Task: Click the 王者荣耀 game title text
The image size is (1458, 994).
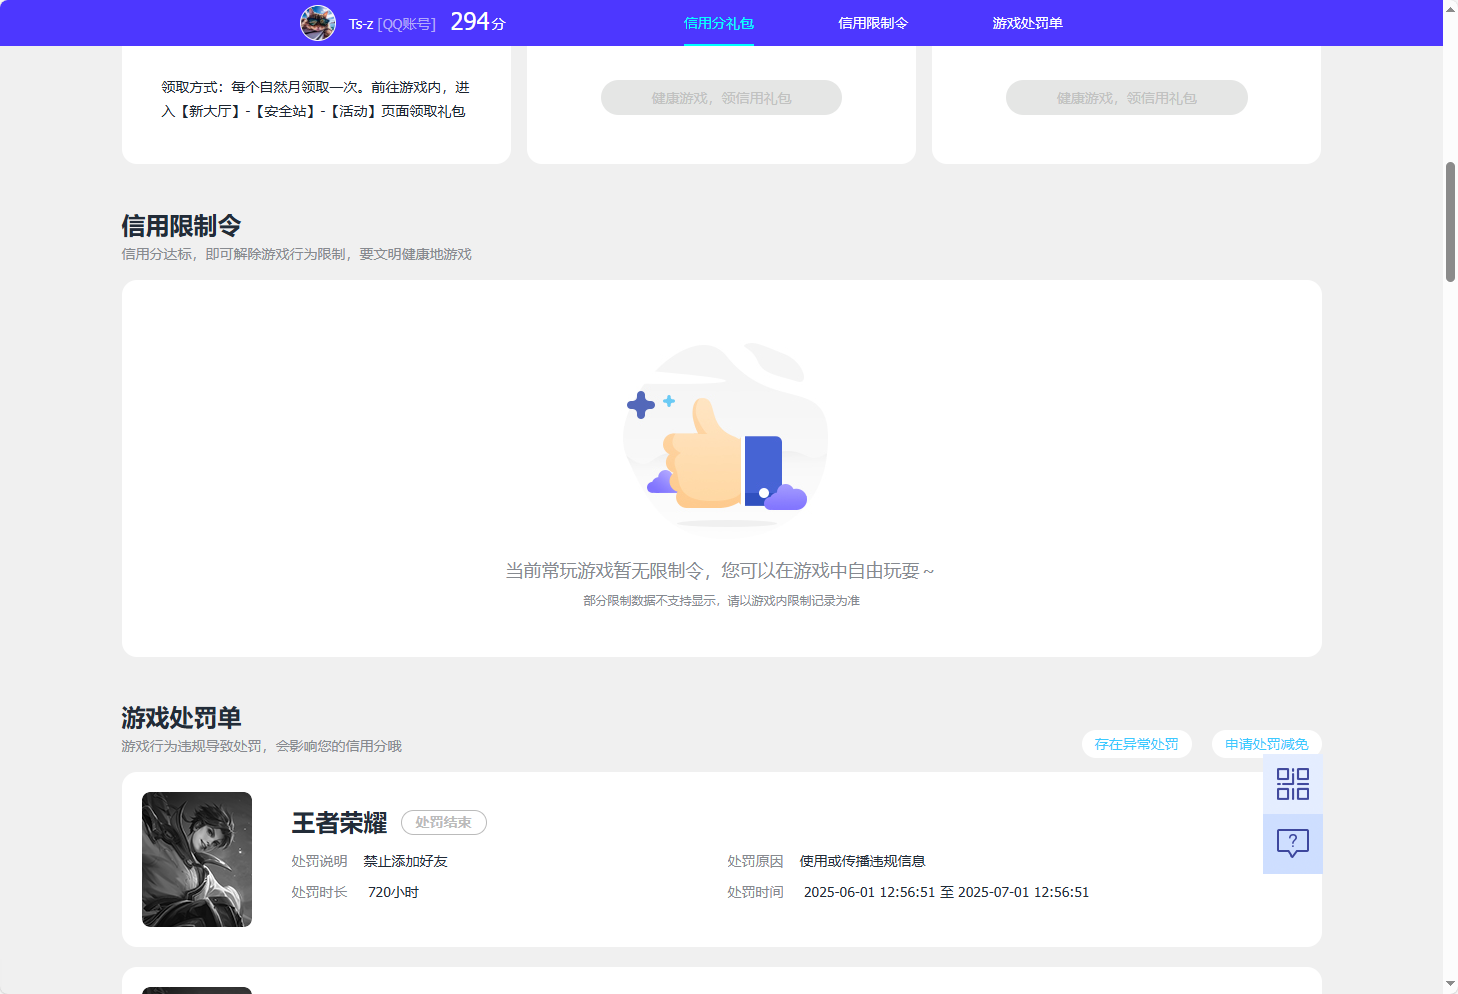Action: coord(337,823)
